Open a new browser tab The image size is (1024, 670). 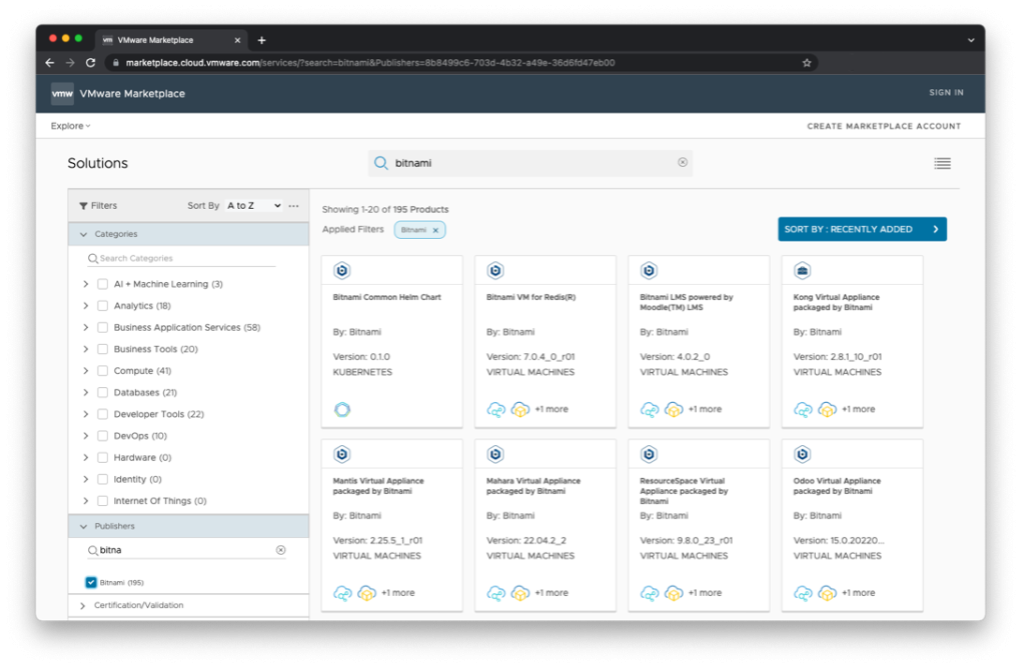[x=262, y=40]
